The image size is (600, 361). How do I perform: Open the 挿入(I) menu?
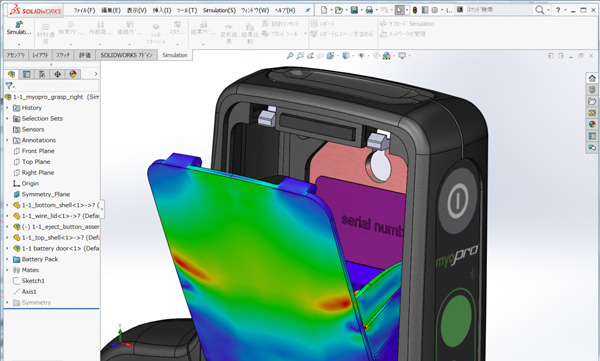click(x=162, y=10)
